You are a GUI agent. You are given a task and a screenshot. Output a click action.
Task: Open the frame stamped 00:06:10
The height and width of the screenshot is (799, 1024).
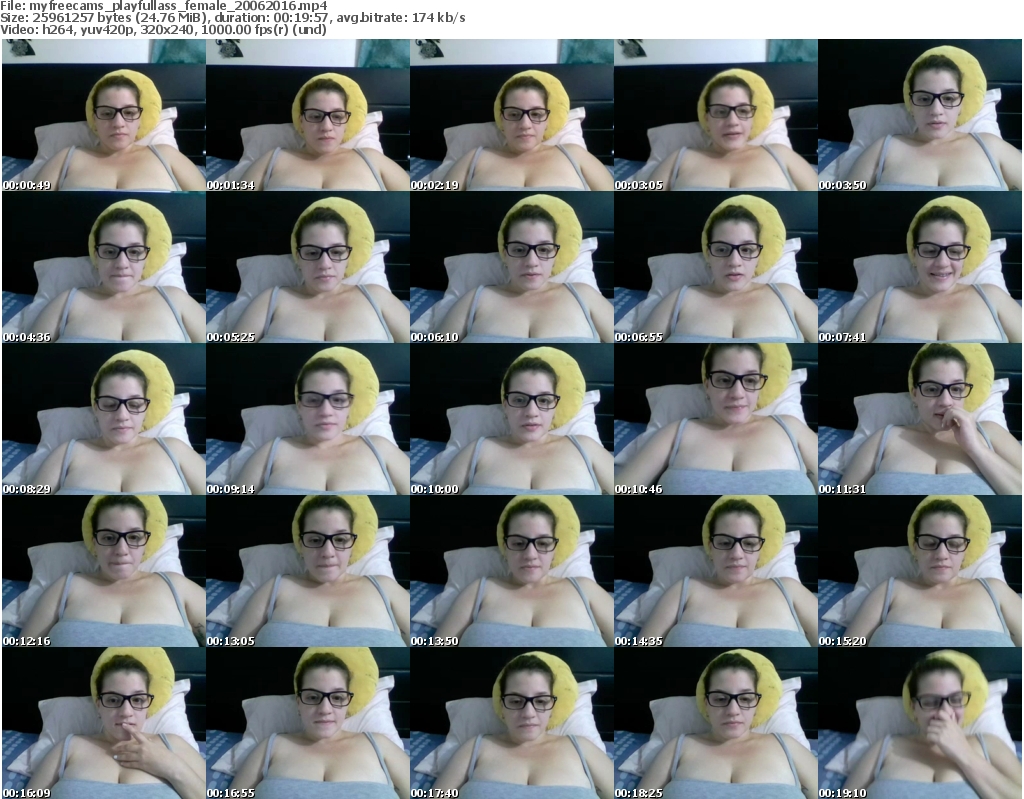(x=511, y=267)
